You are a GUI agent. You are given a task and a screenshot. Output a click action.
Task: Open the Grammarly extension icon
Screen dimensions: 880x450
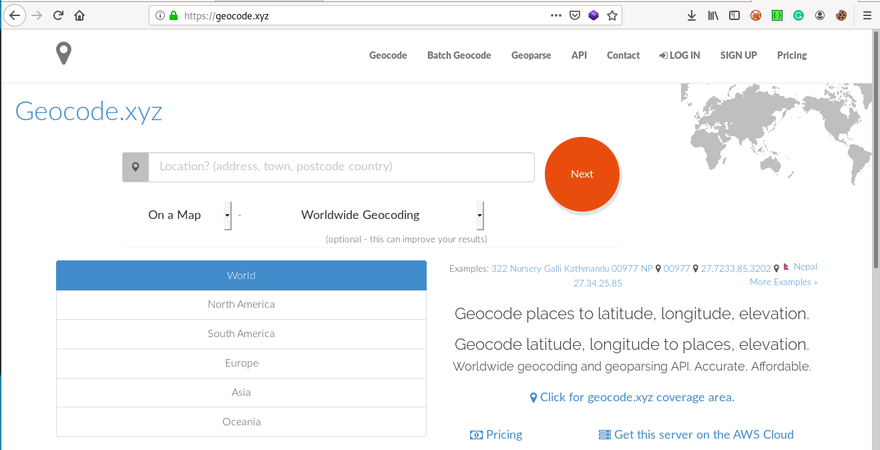click(799, 16)
